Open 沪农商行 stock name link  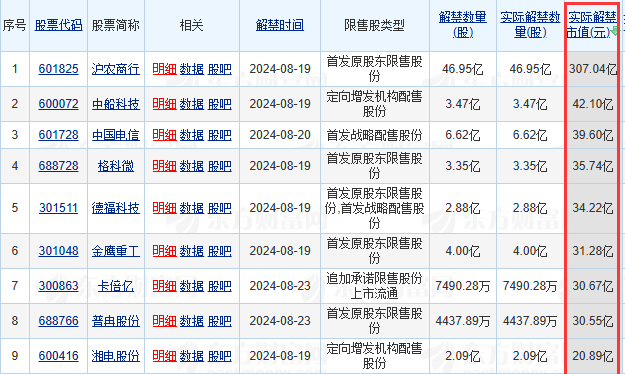point(116,69)
